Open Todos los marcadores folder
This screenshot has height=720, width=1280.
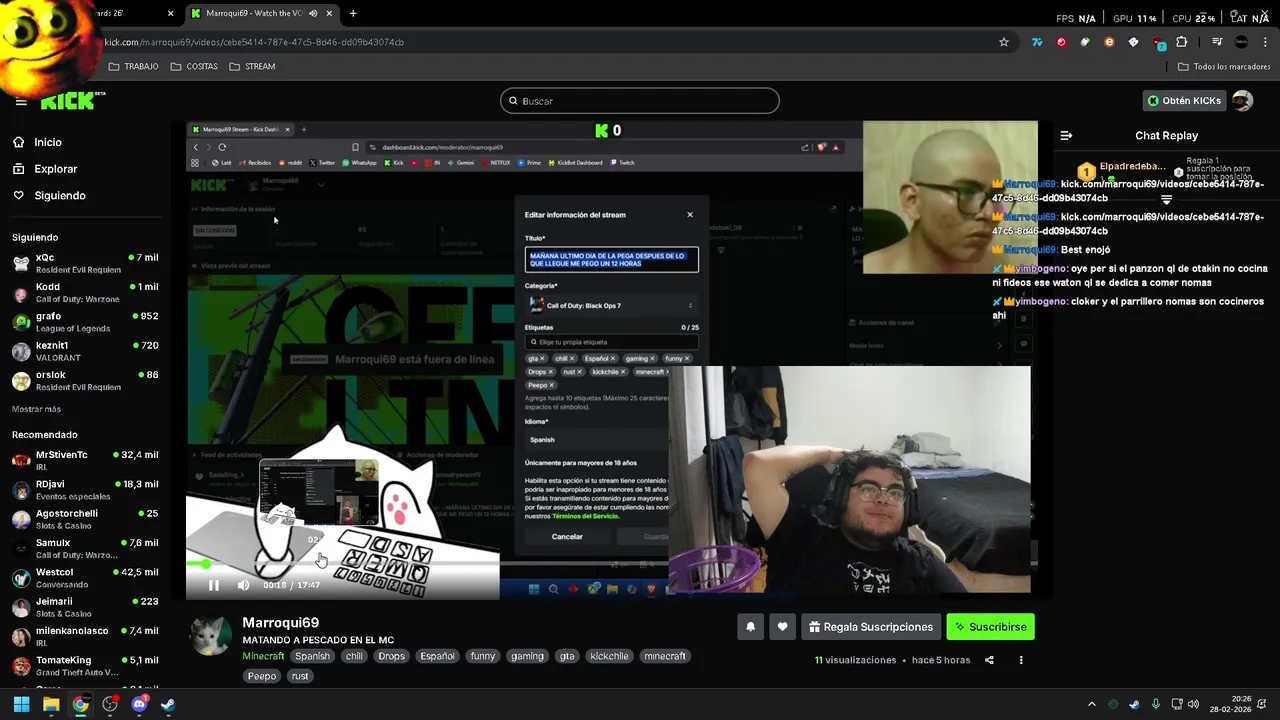coord(1224,66)
